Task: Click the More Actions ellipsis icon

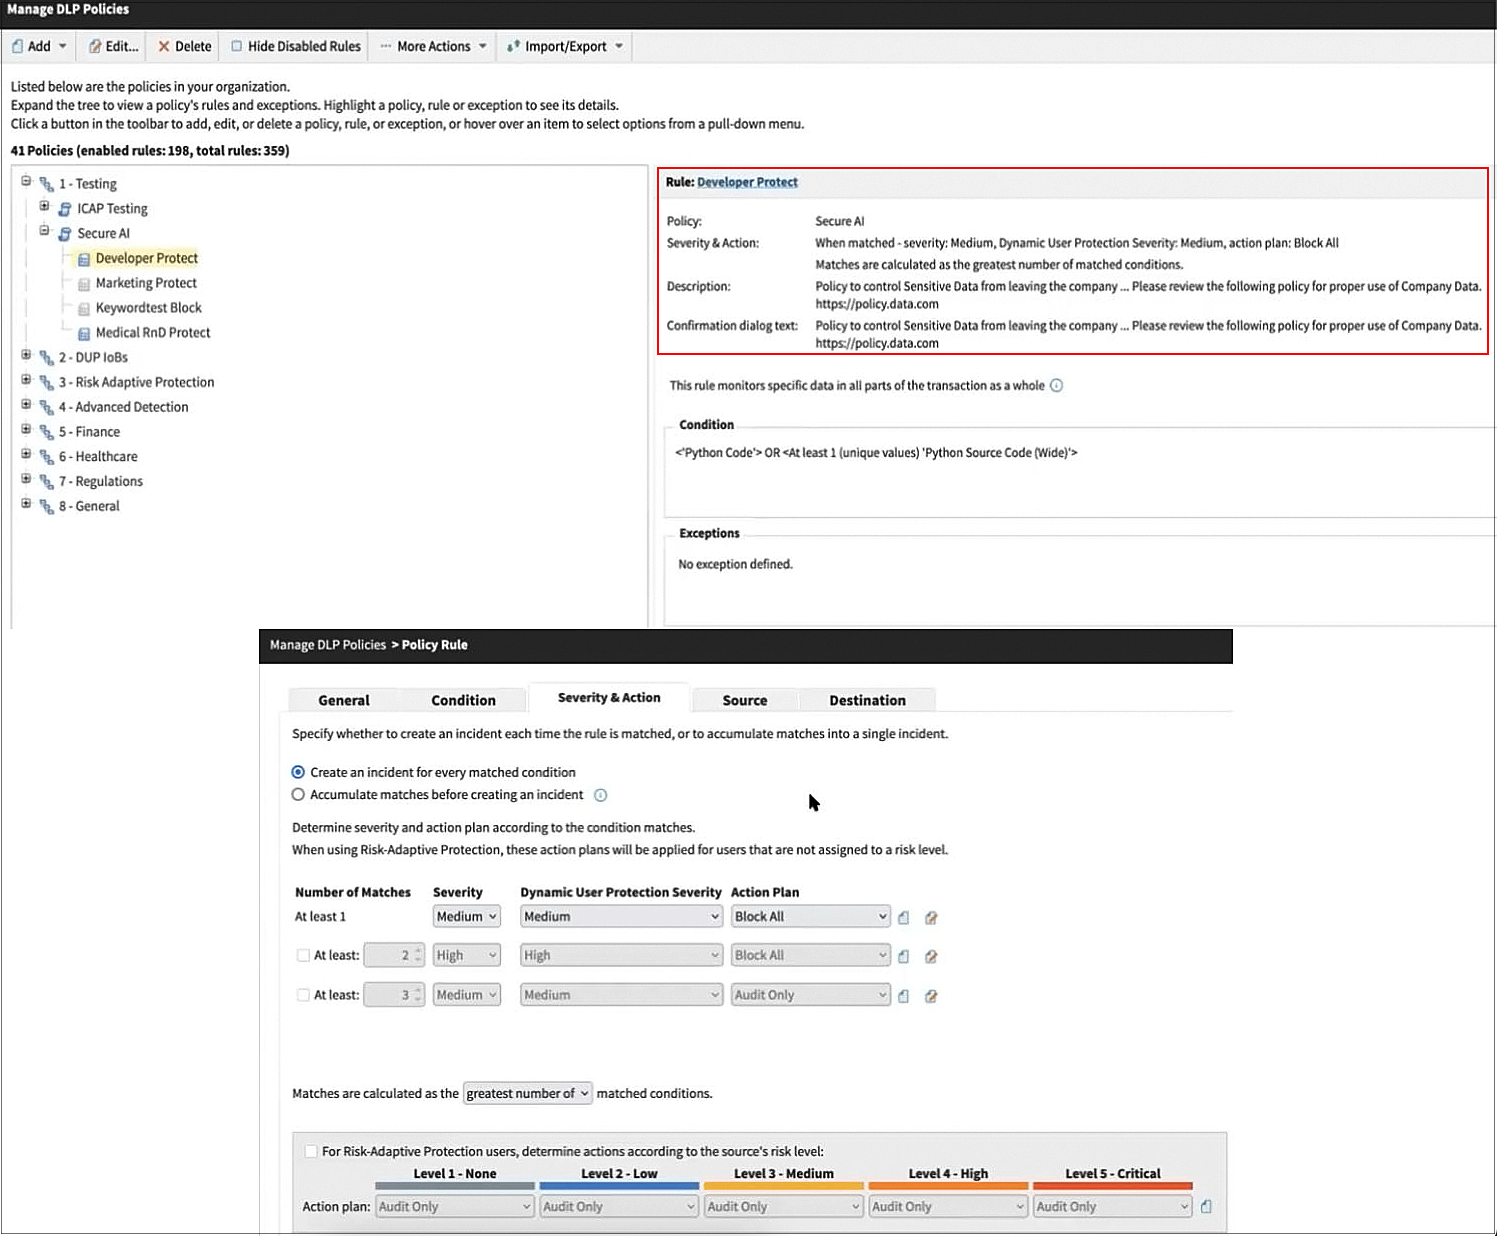Action: (x=386, y=46)
